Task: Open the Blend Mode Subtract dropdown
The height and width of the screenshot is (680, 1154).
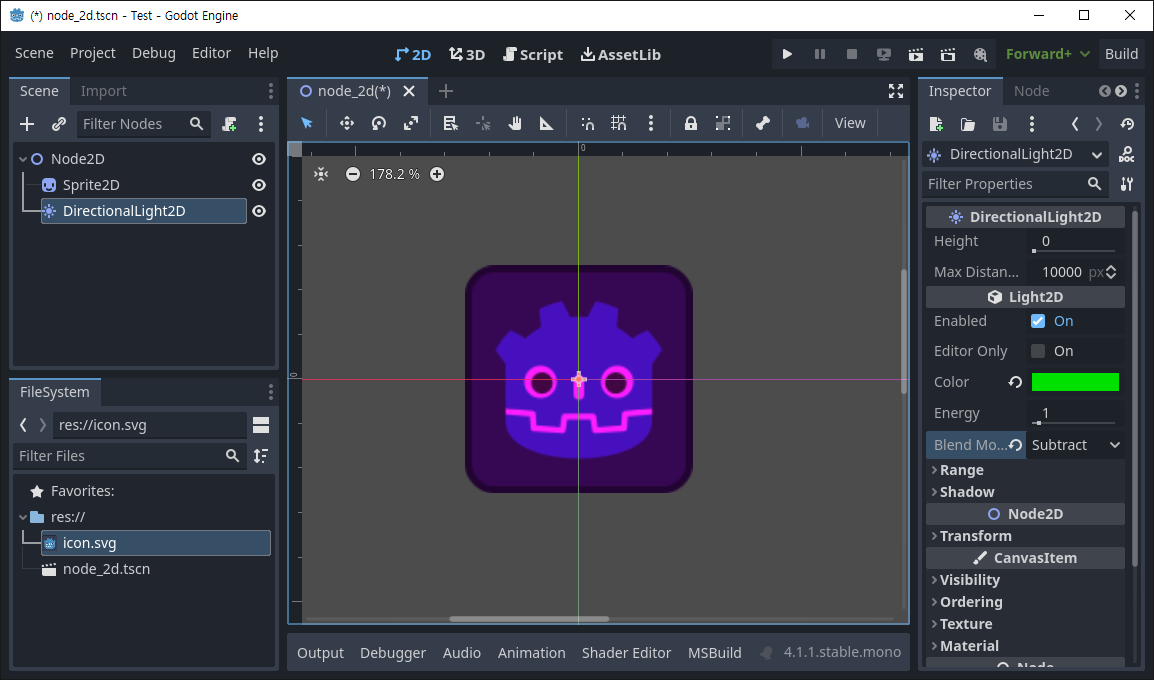Action: click(1075, 445)
